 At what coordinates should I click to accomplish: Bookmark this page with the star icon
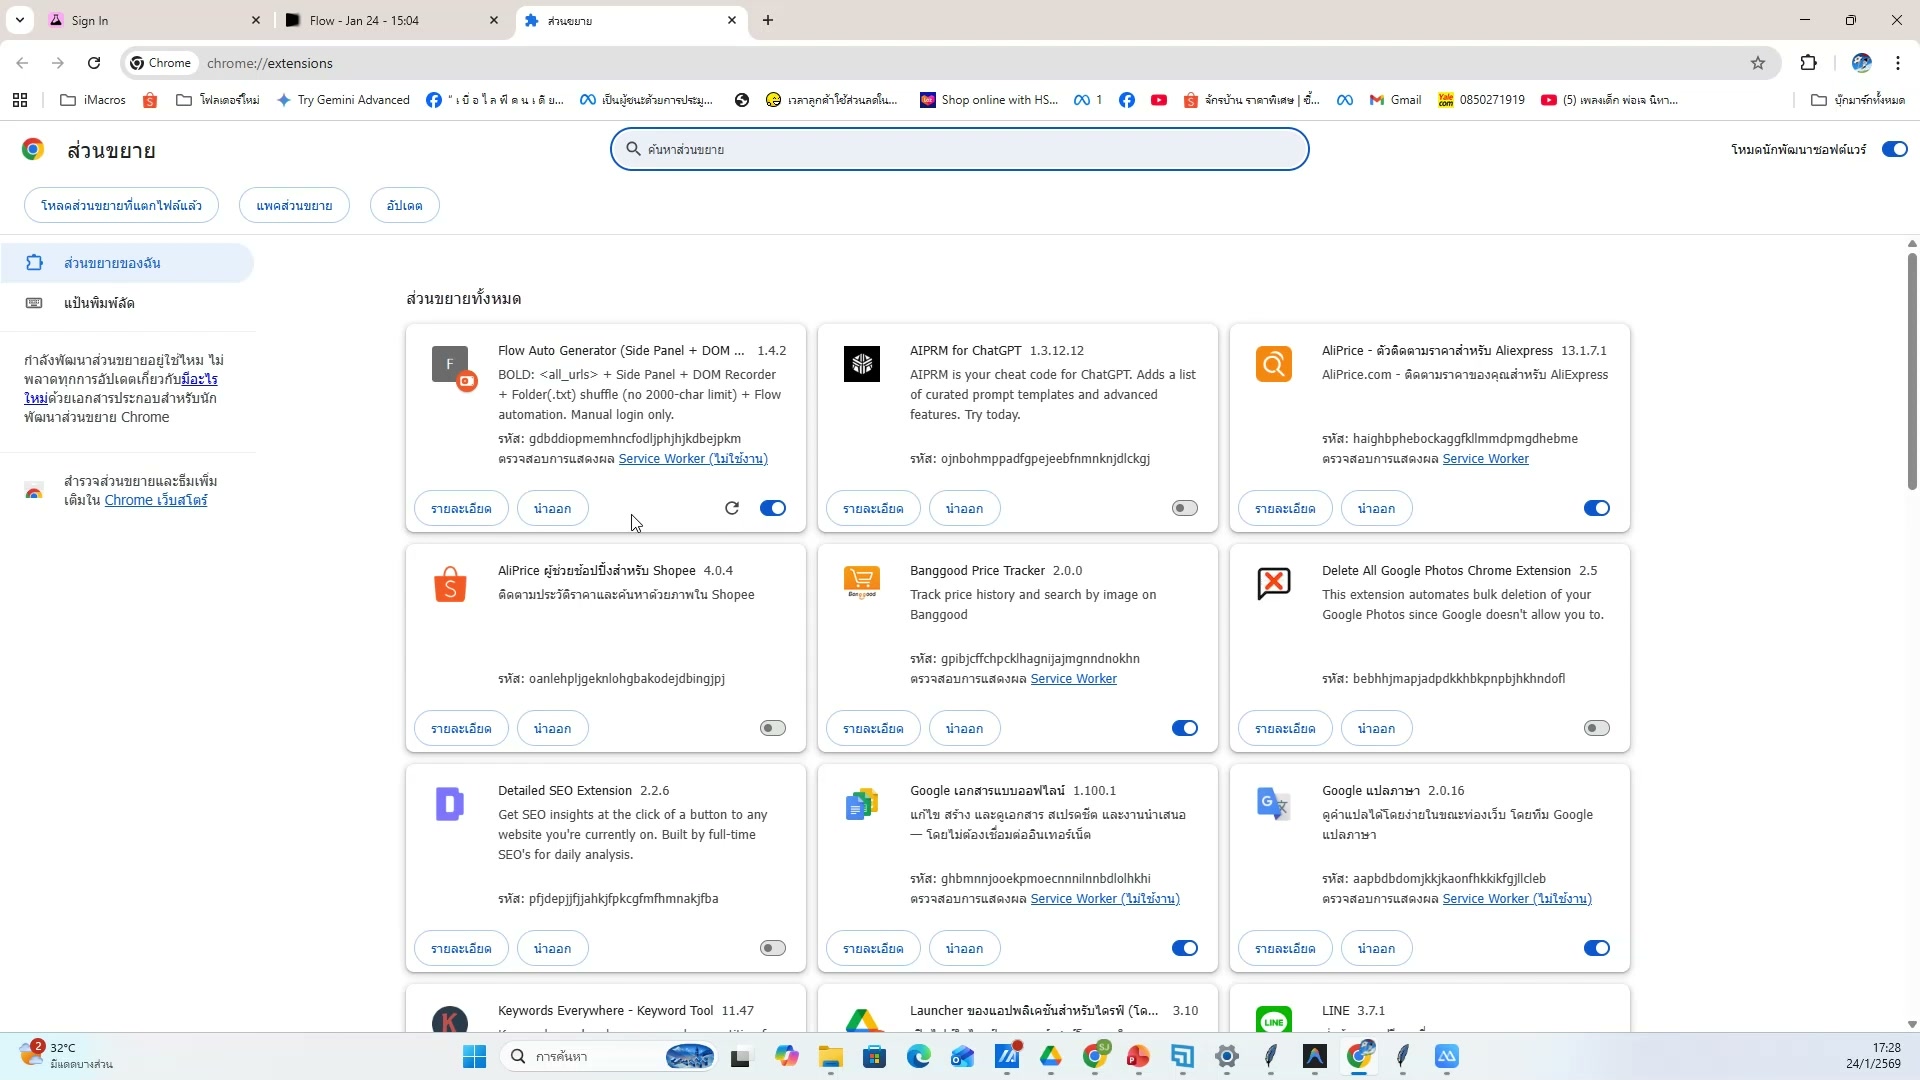pos(1758,63)
